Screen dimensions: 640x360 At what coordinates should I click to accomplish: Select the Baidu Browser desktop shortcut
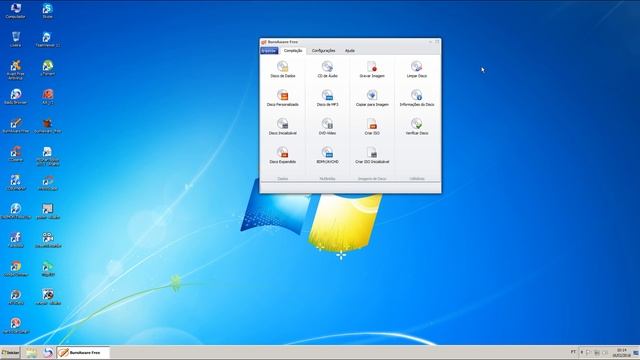16,97
